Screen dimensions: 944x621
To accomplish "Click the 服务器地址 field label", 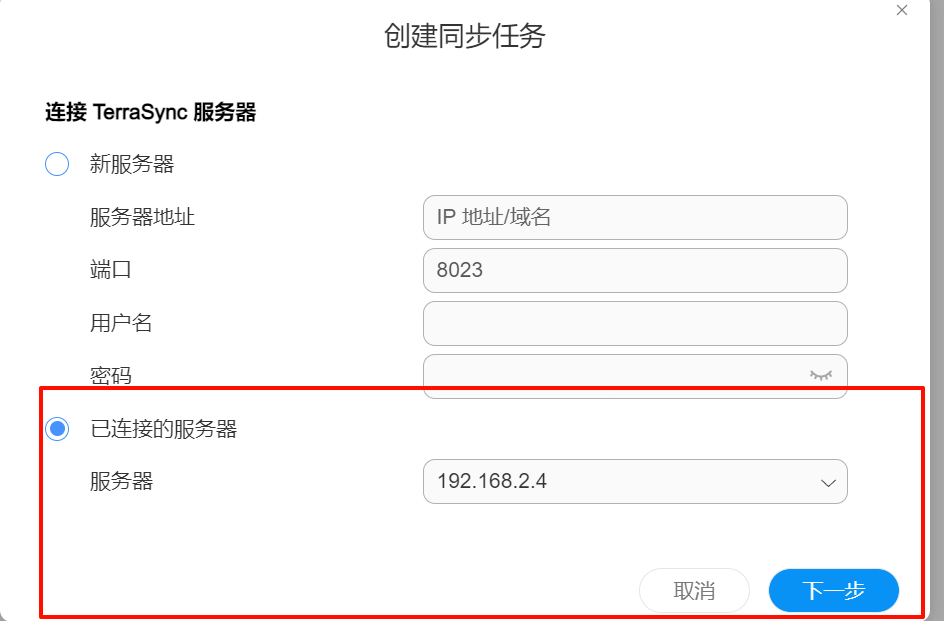I will click(142, 217).
